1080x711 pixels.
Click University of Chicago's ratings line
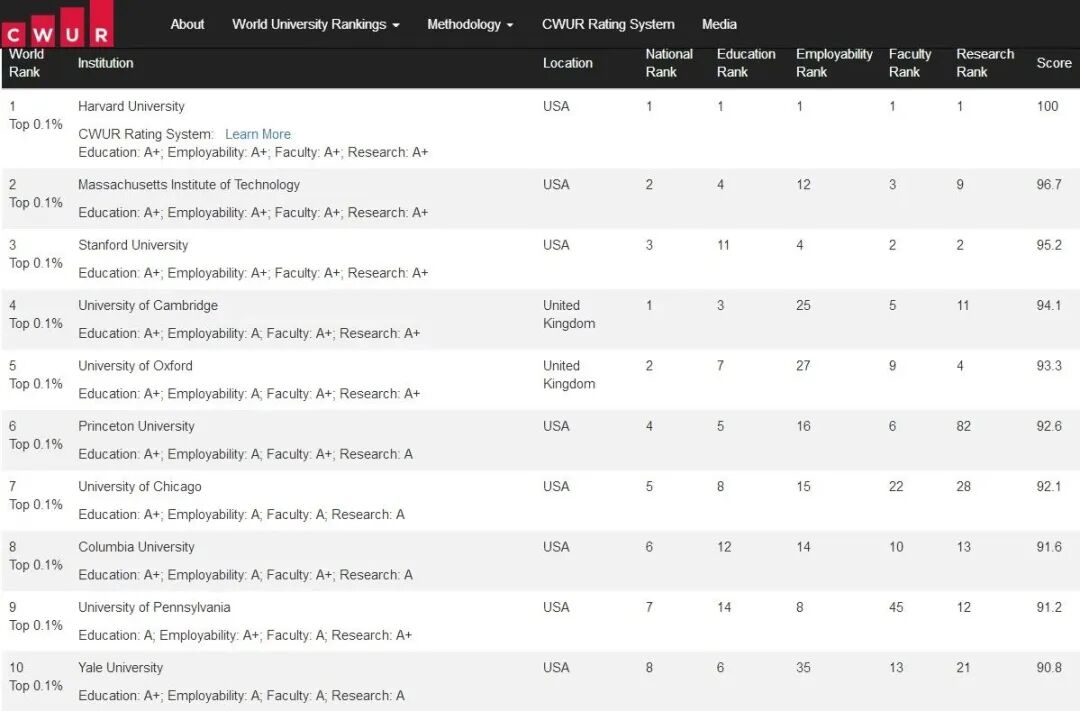click(241, 515)
